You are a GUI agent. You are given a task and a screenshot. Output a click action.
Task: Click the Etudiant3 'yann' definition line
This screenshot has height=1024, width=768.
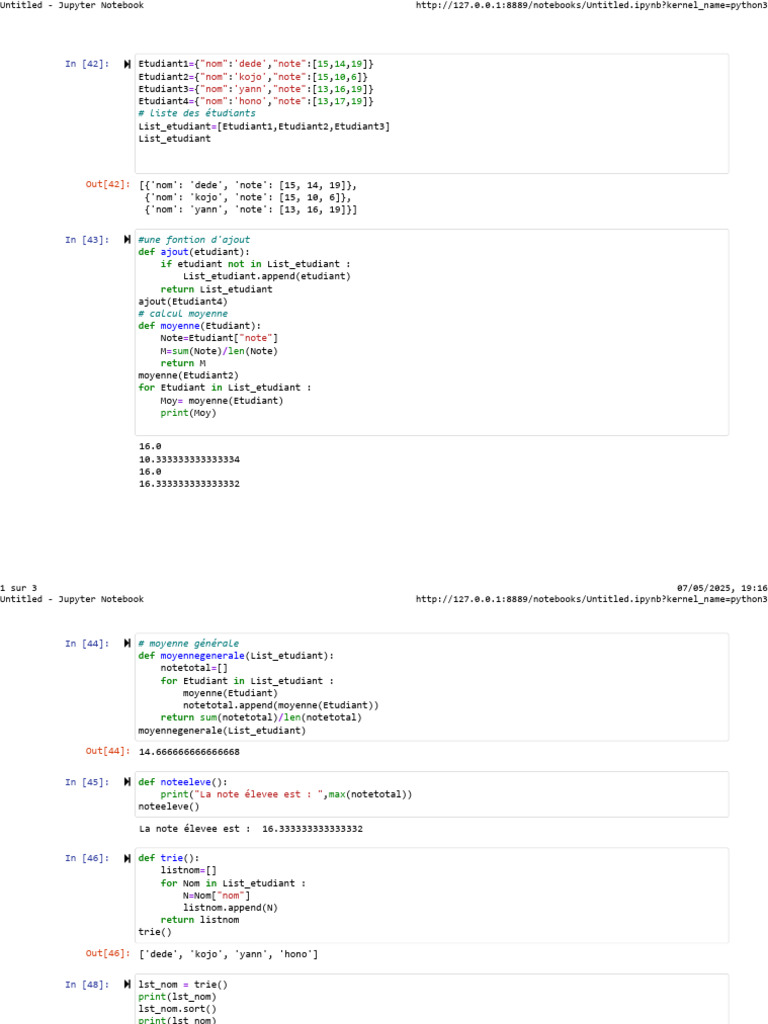click(x=256, y=89)
